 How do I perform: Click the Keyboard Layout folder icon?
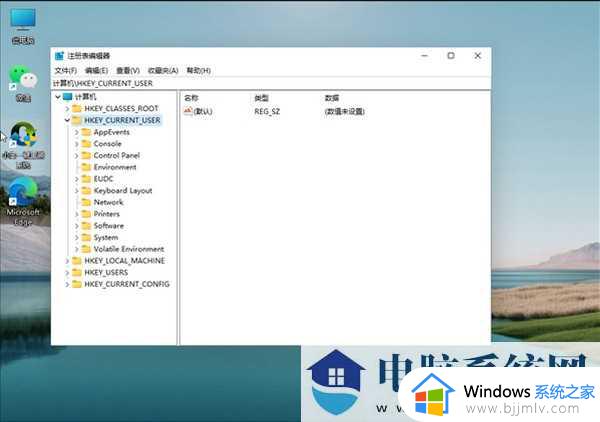tap(86, 191)
